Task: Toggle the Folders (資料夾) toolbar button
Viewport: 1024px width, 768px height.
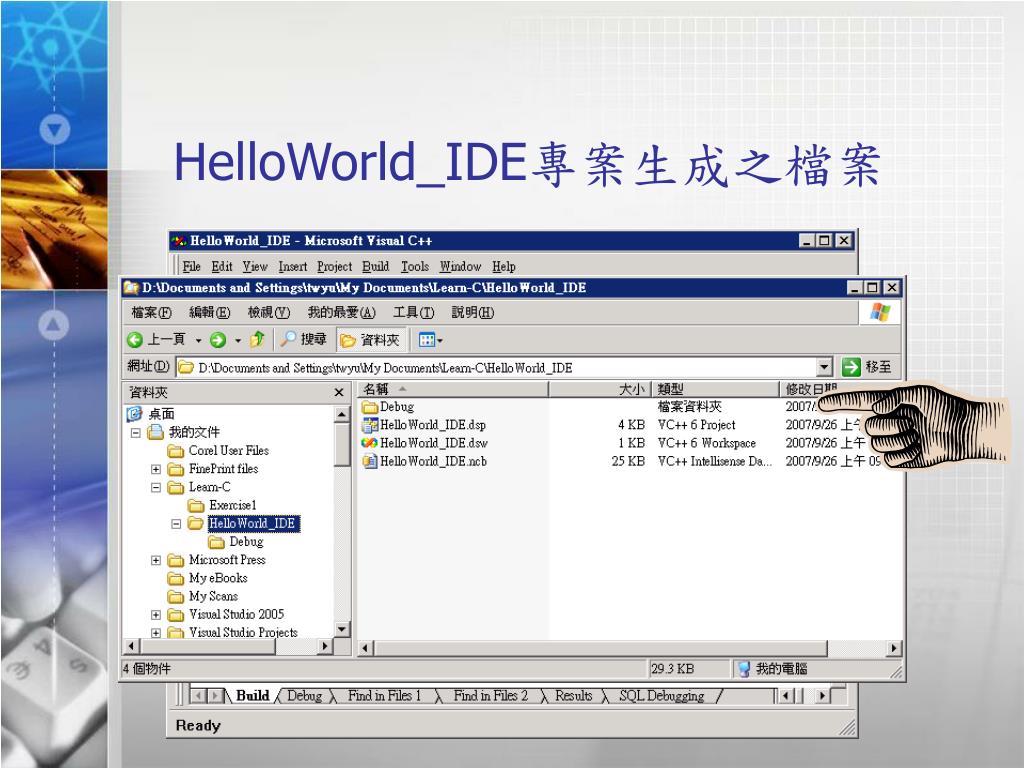Action: pos(370,340)
